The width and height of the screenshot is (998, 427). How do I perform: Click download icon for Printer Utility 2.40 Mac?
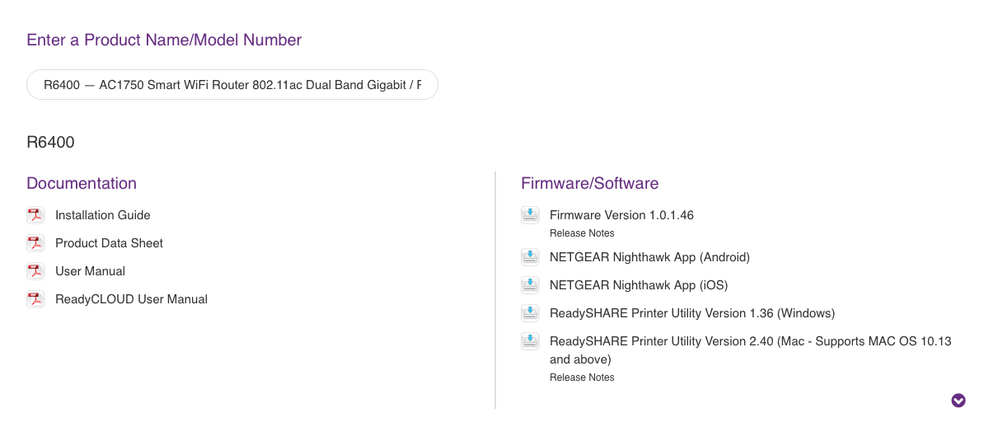click(530, 341)
